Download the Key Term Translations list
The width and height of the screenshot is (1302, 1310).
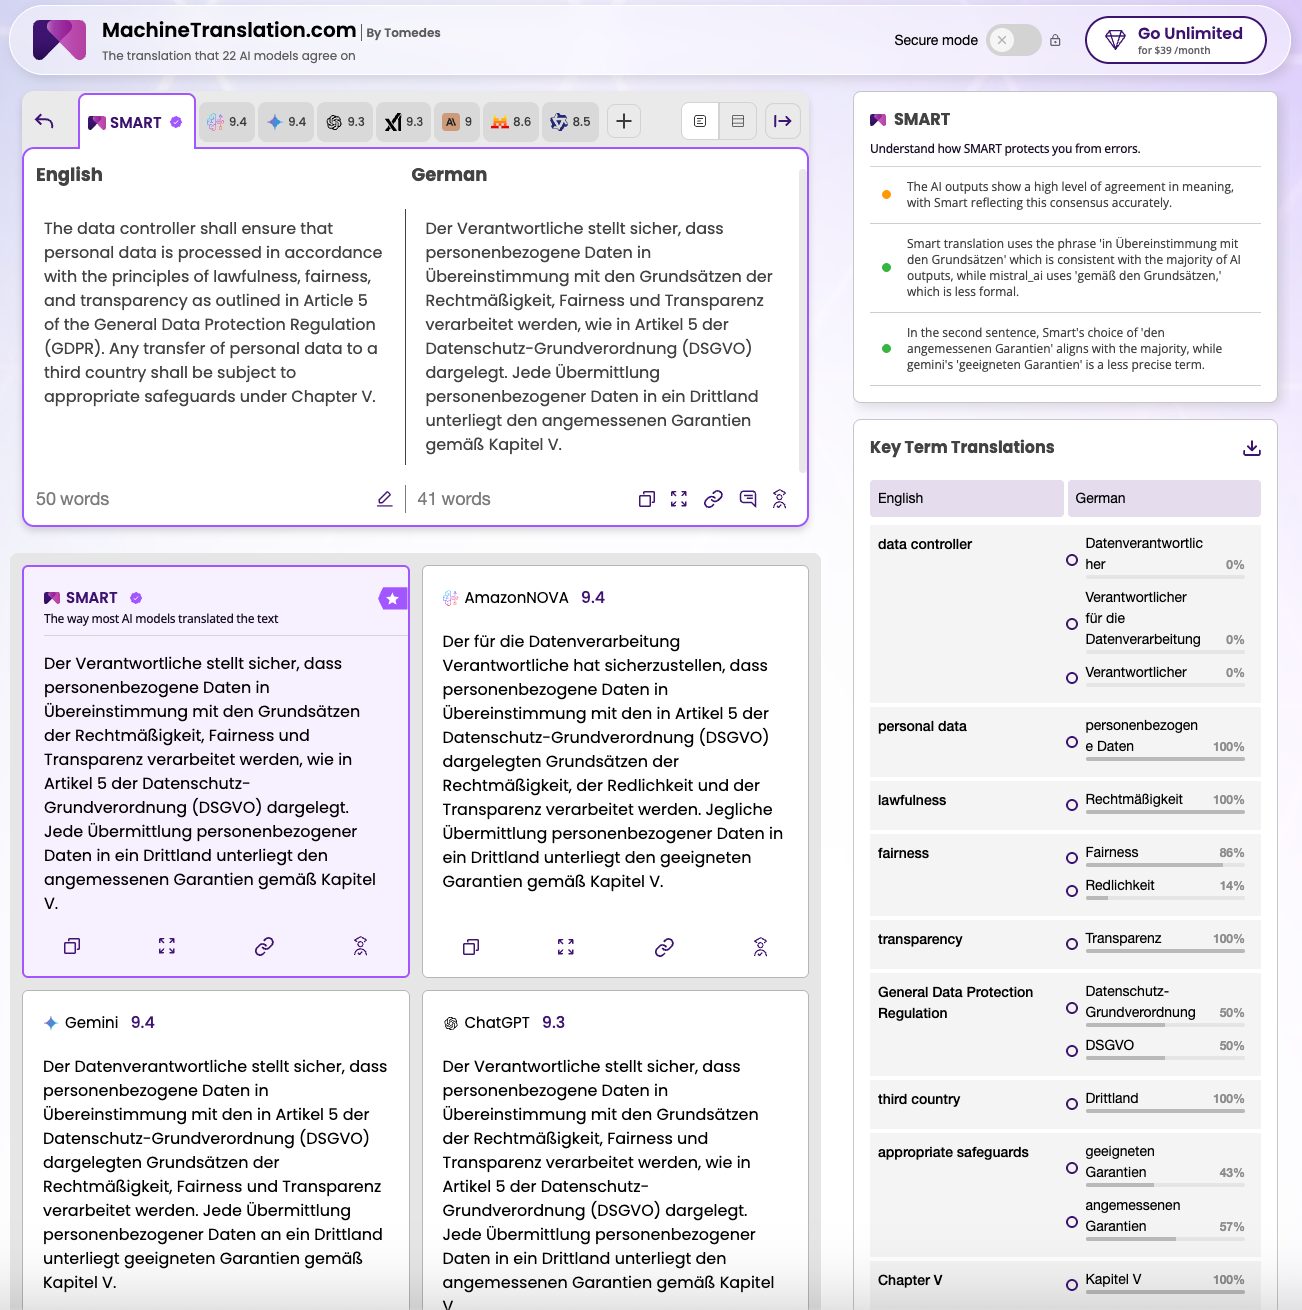1251,448
